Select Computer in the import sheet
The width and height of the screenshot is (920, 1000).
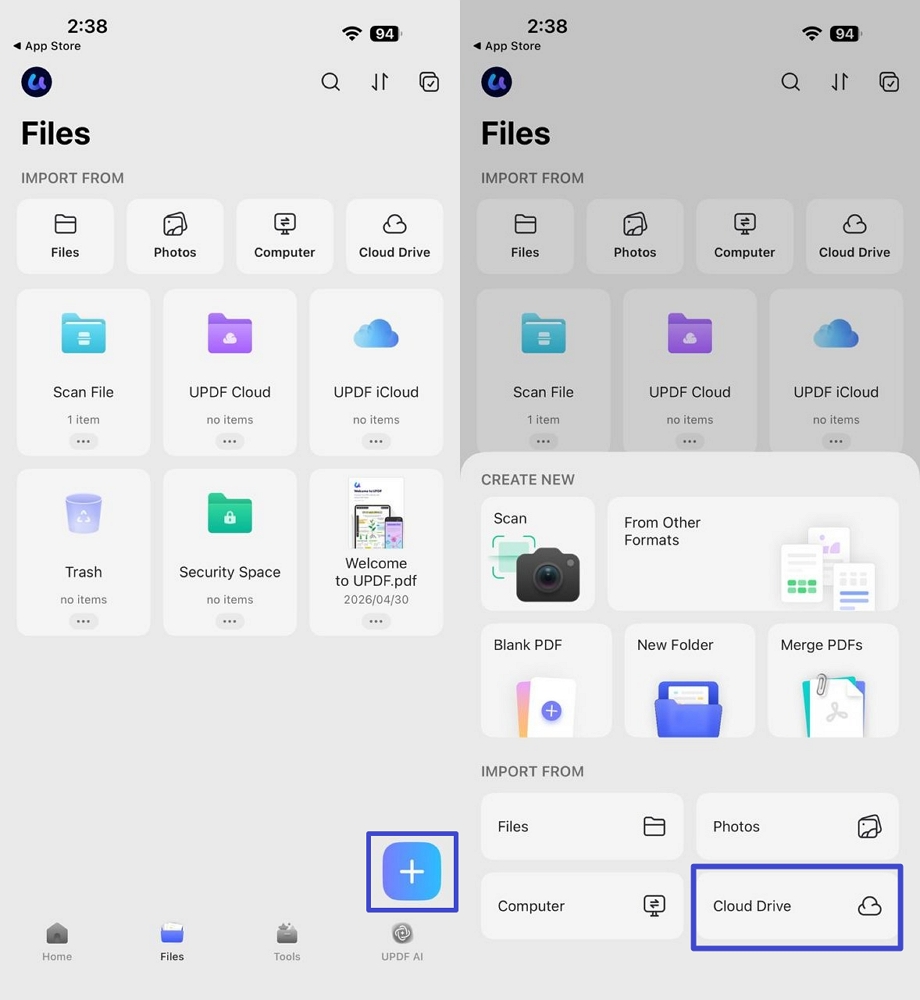(x=582, y=906)
